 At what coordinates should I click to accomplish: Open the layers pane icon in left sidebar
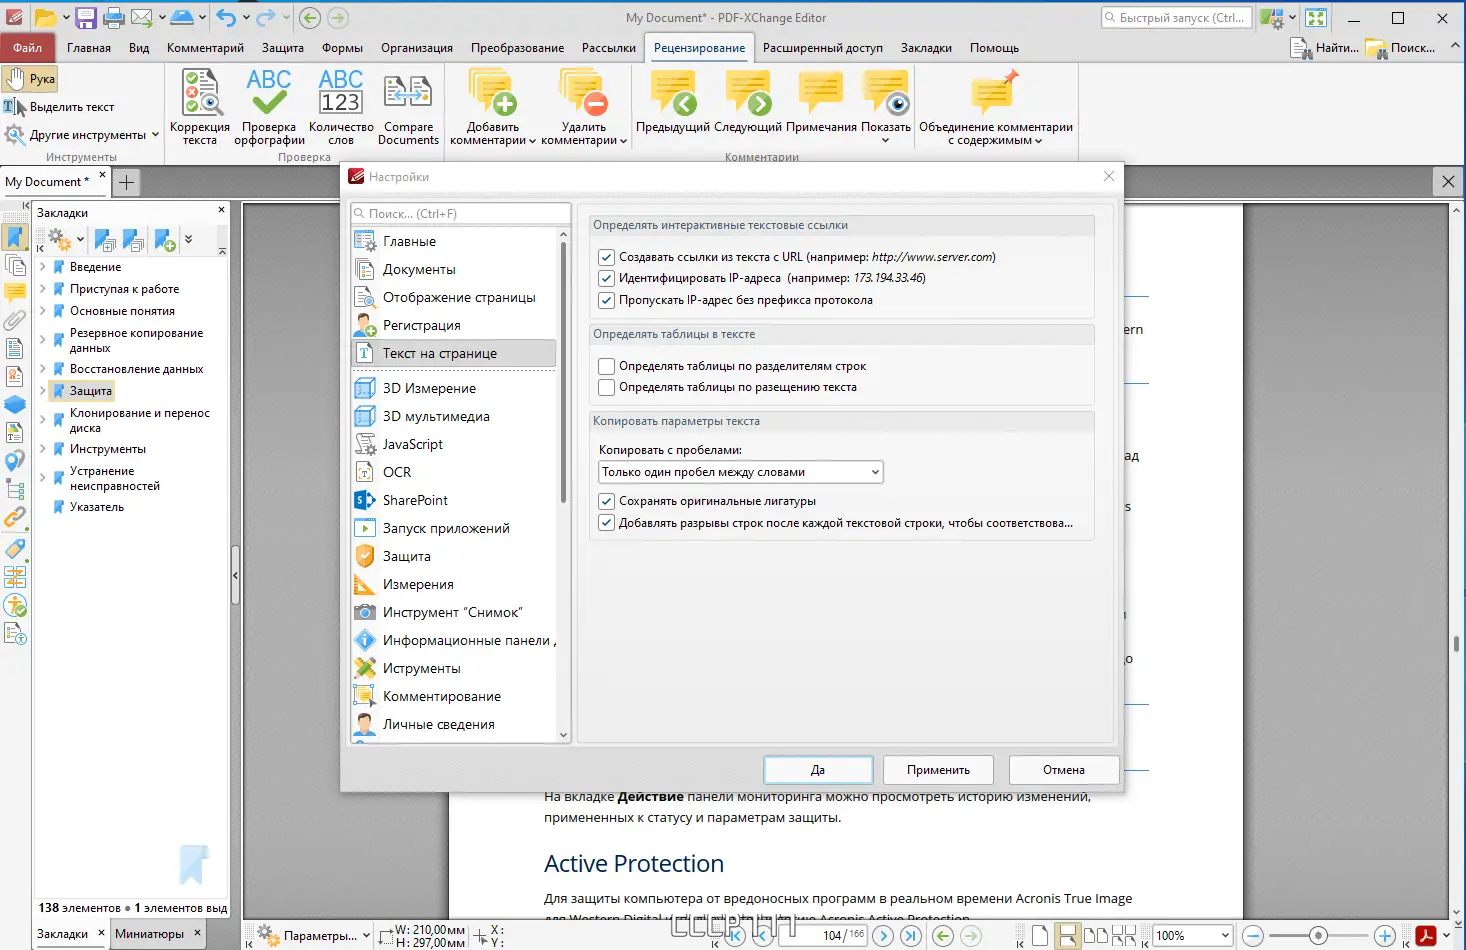pos(14,405)
